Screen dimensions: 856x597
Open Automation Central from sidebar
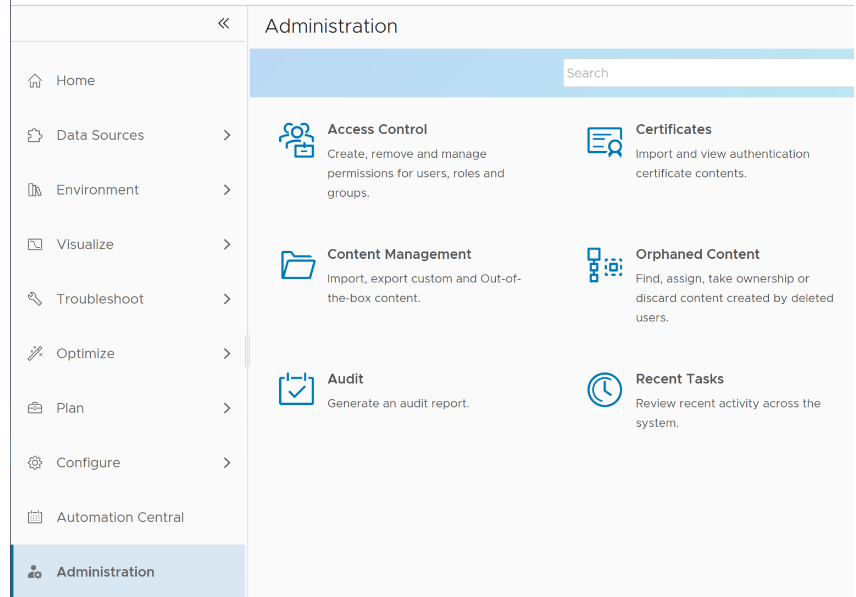coord(120,517)
